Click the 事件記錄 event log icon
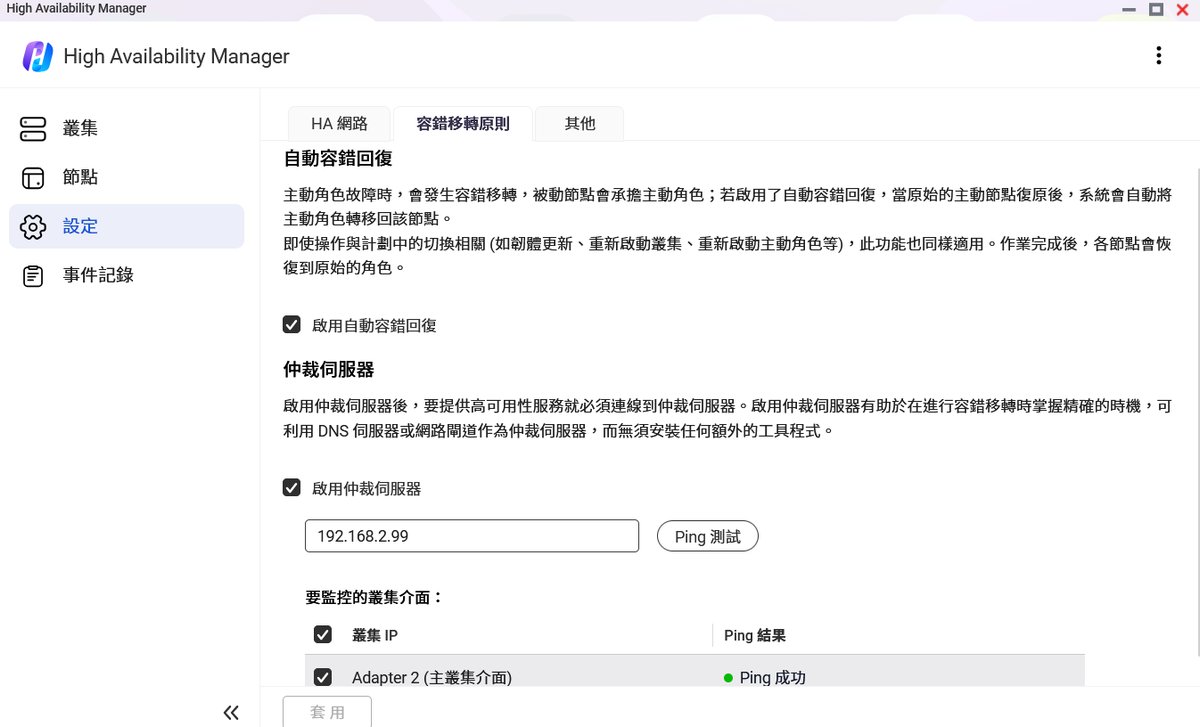Image resolution: width=1200 pixels, height=727 pixels. [34, 276]
